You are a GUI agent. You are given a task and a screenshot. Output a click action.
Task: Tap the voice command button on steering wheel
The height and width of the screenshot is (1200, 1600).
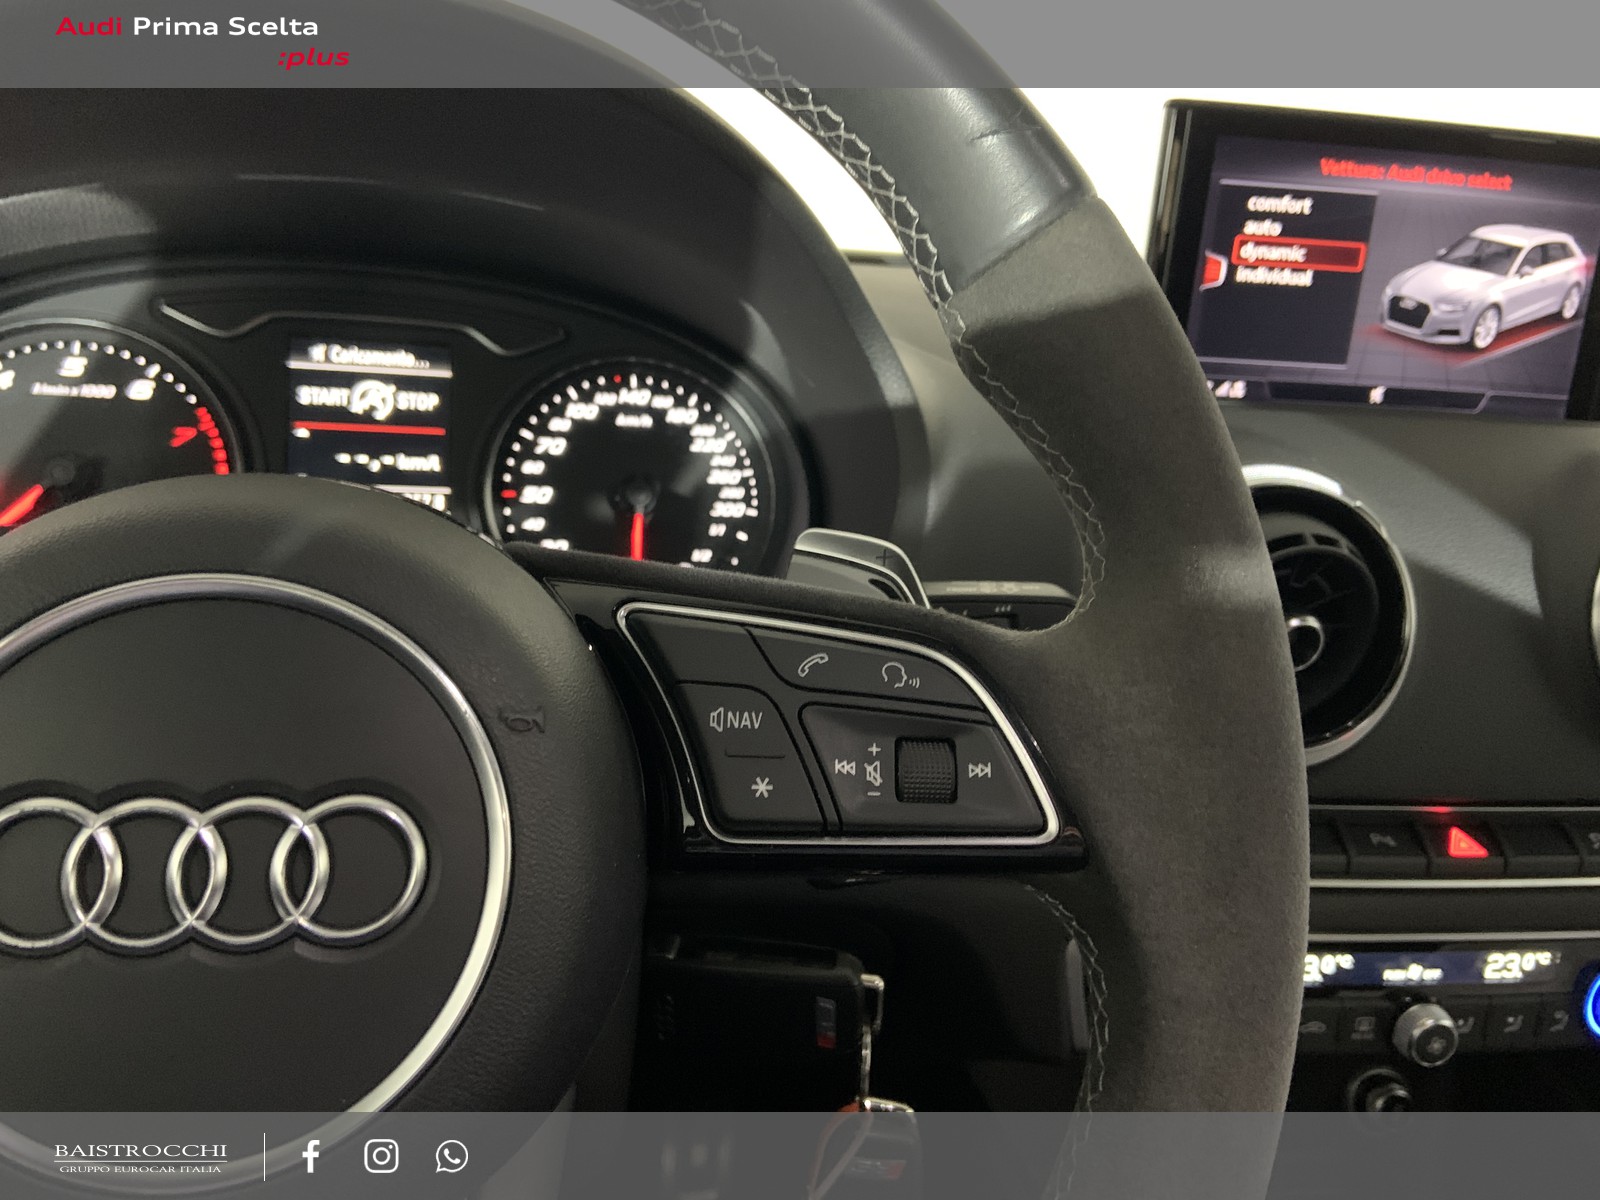point(900,677)
